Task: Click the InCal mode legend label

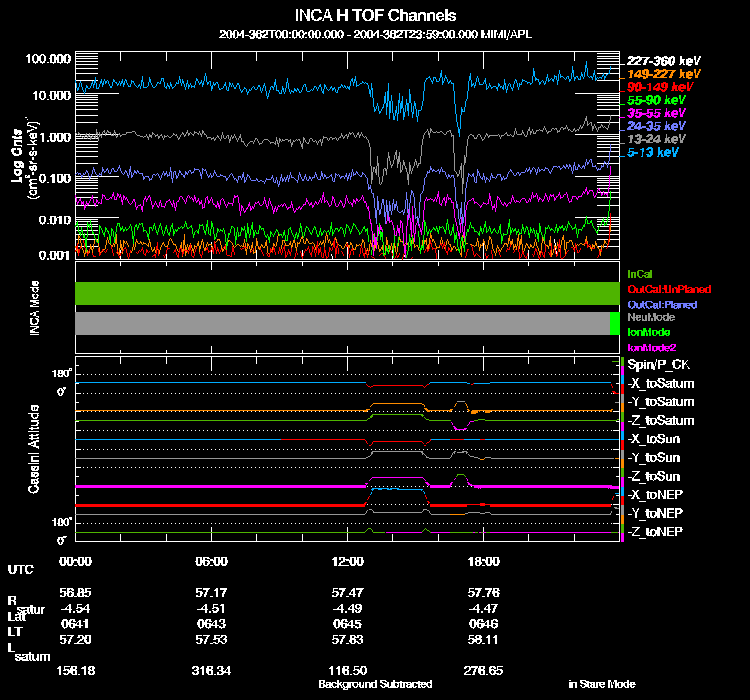Action: point(640,273)
